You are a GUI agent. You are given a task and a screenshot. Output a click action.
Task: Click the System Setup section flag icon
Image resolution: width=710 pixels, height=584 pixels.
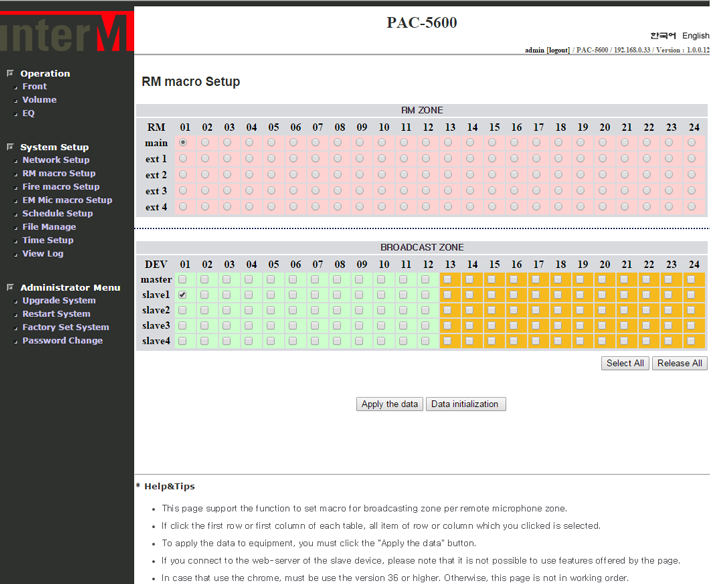pyautogui.click(x=10, y=147)
